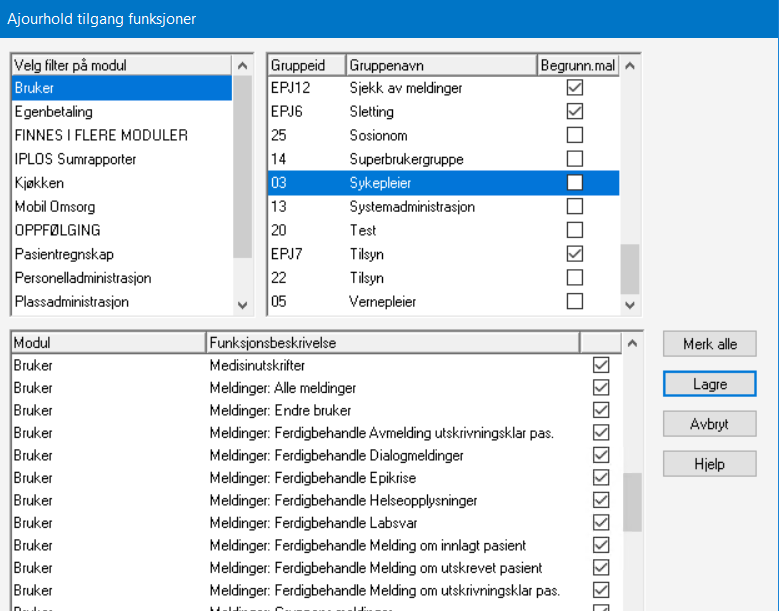Image resolution: width=782 pixels, height=611 pixels.
Task: Sort by Funksjonsbeskrivelse column header
Action: click(390, 342)
